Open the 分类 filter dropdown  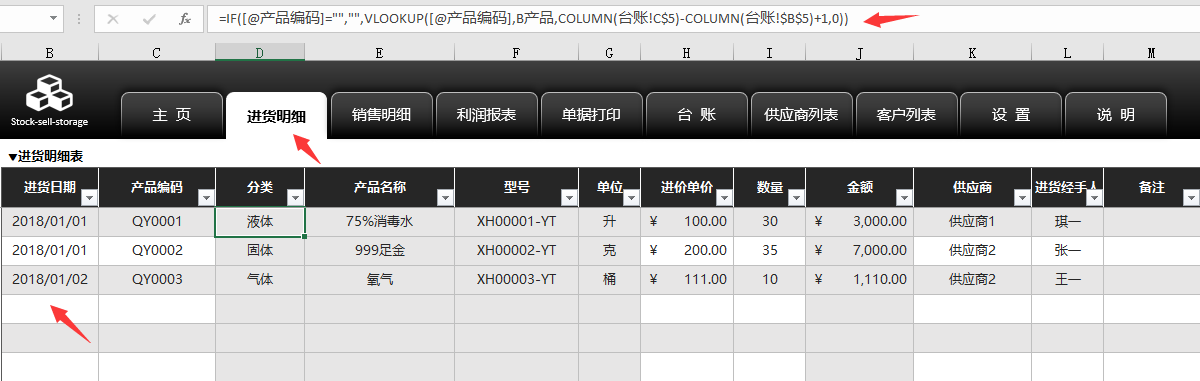(x=295, y=197)
